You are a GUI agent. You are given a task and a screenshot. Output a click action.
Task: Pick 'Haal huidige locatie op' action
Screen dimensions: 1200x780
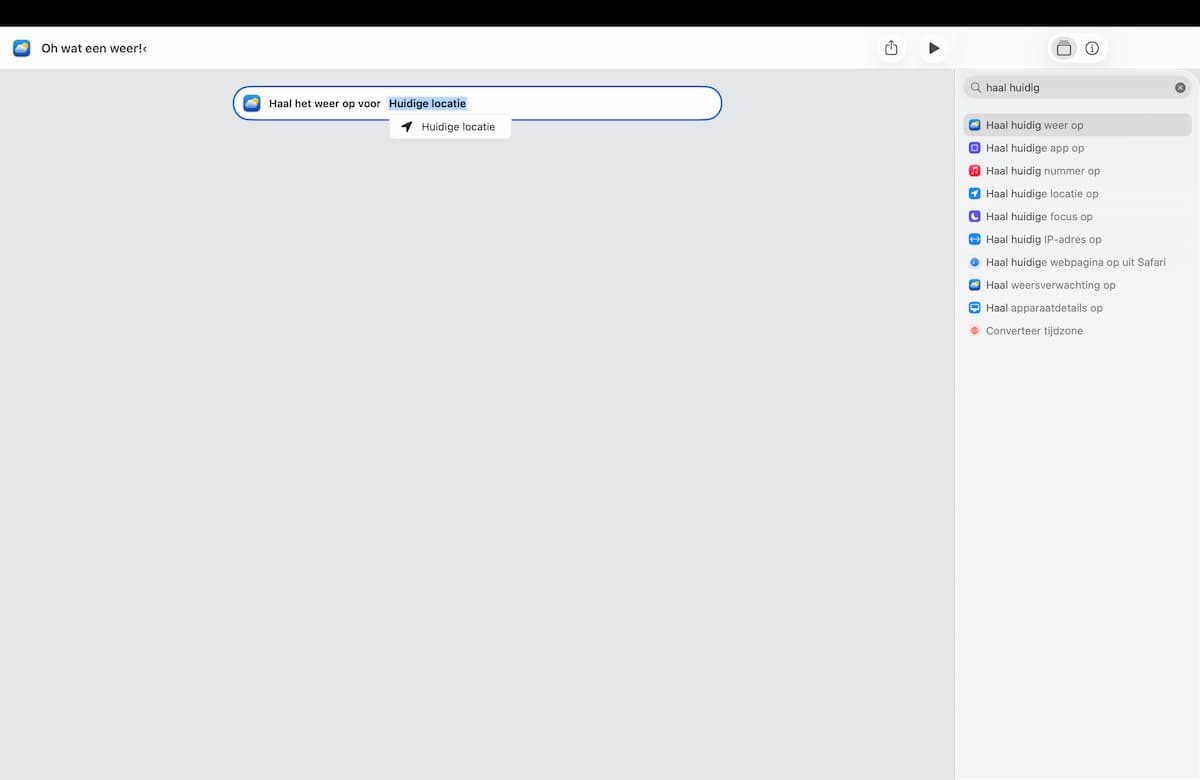[1077, 194]
